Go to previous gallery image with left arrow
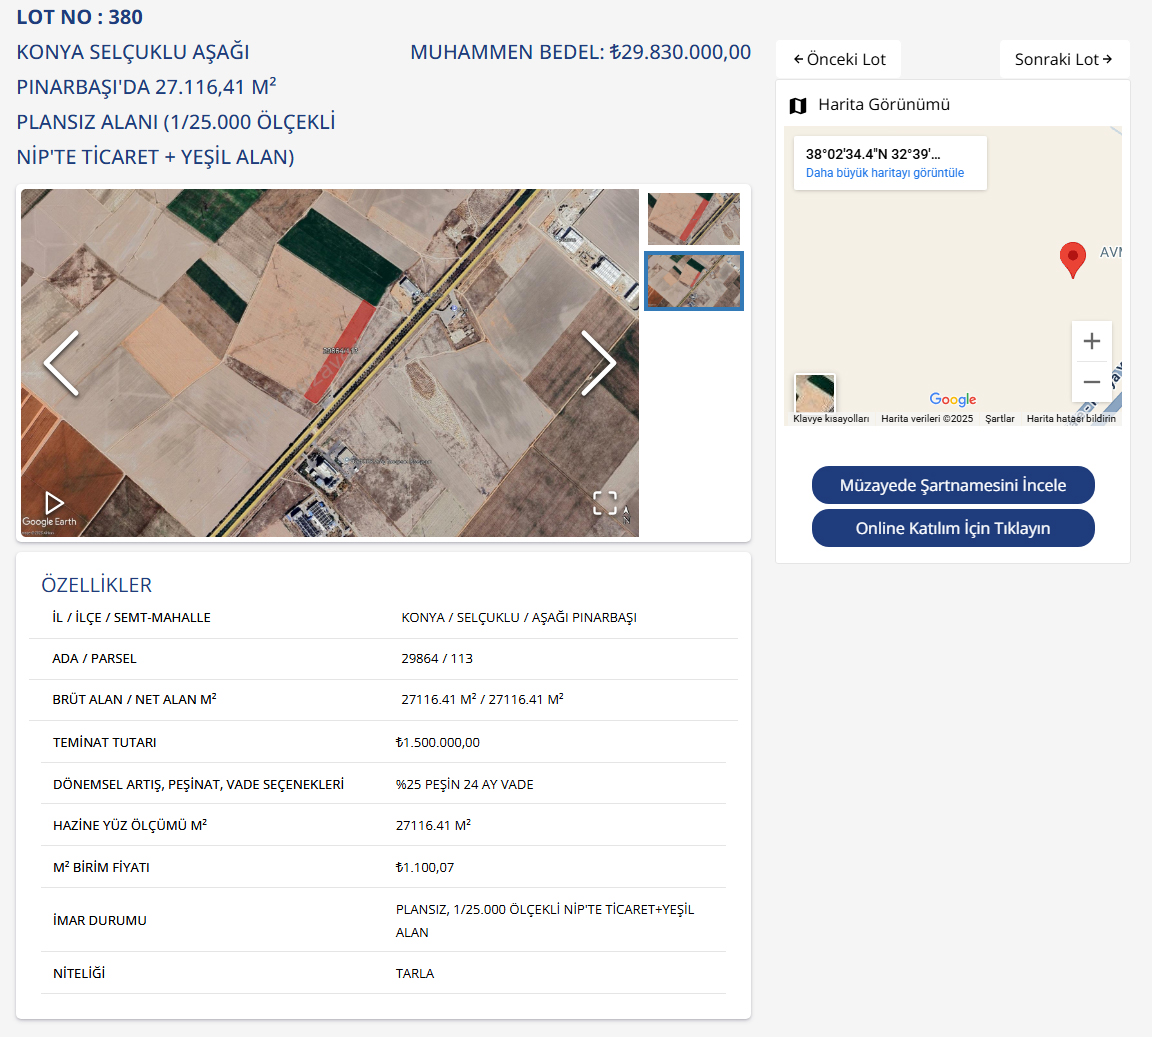 (62, 363)
